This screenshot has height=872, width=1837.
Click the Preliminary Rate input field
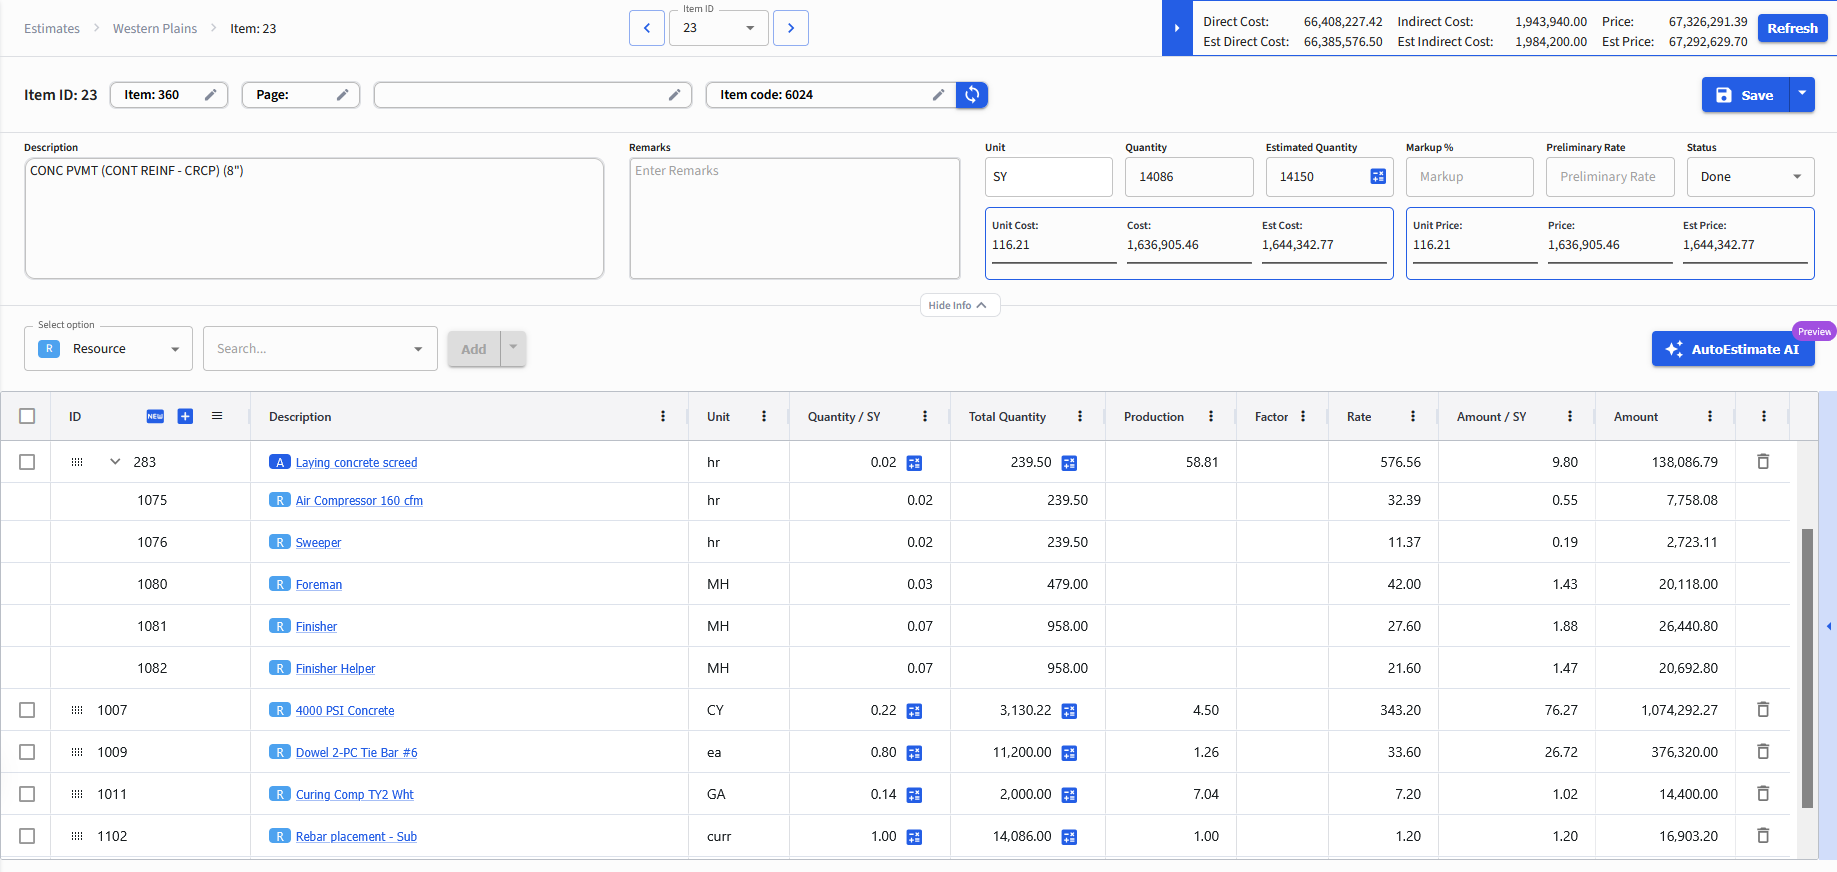click(x=1610, y=177)
